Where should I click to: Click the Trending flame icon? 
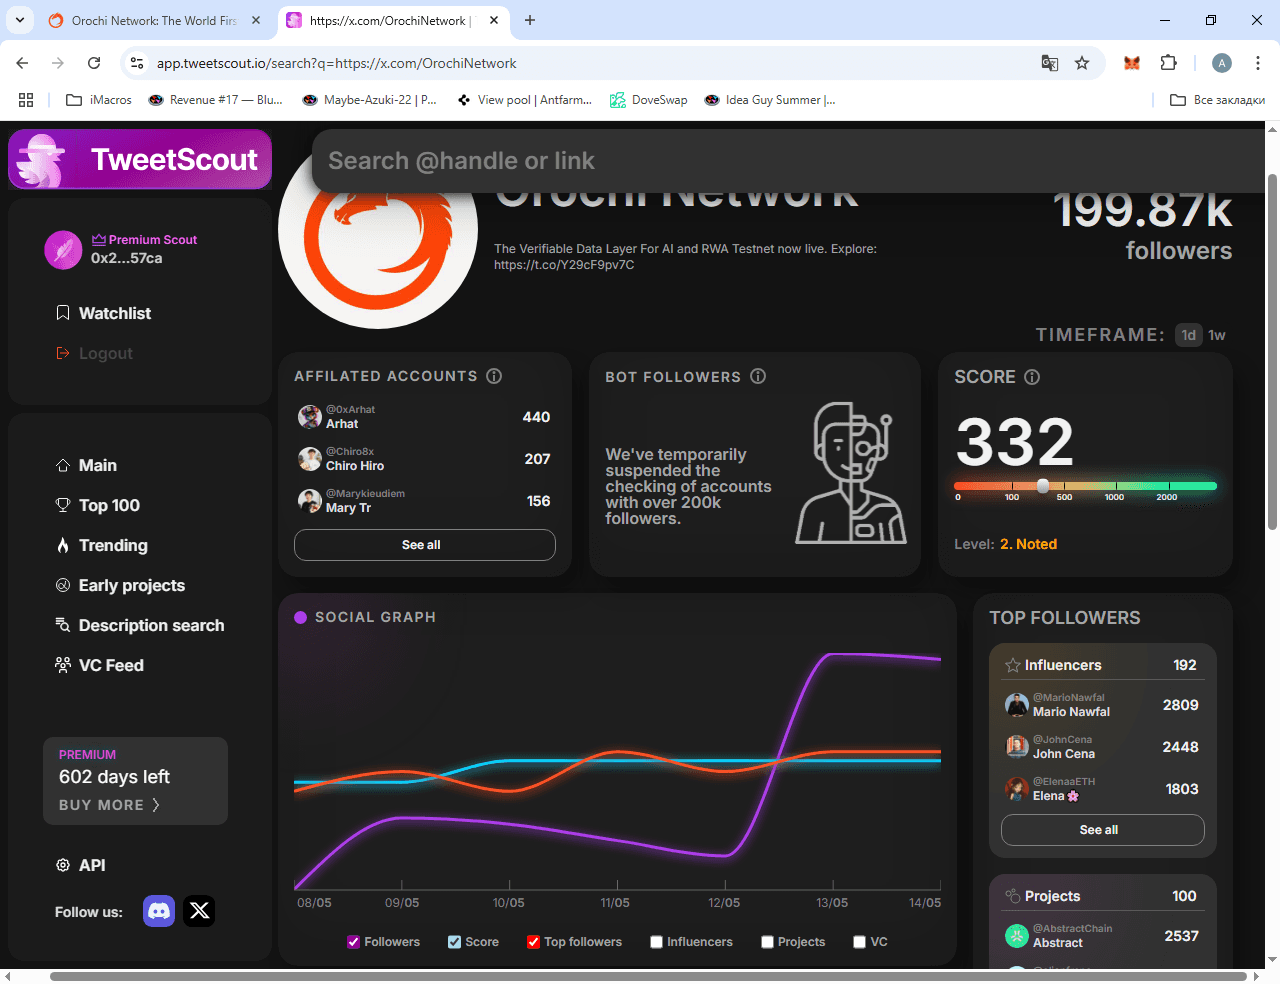click(63, 545)
